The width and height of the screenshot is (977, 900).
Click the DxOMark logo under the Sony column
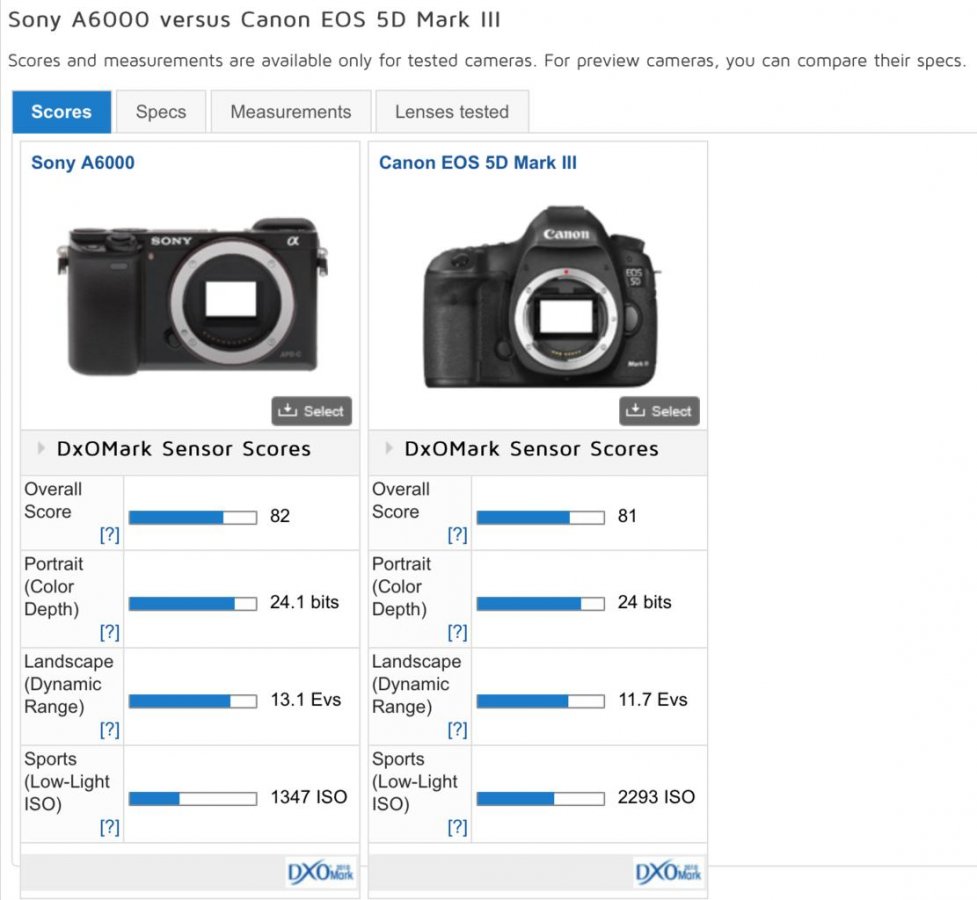(x=319, y=871)
